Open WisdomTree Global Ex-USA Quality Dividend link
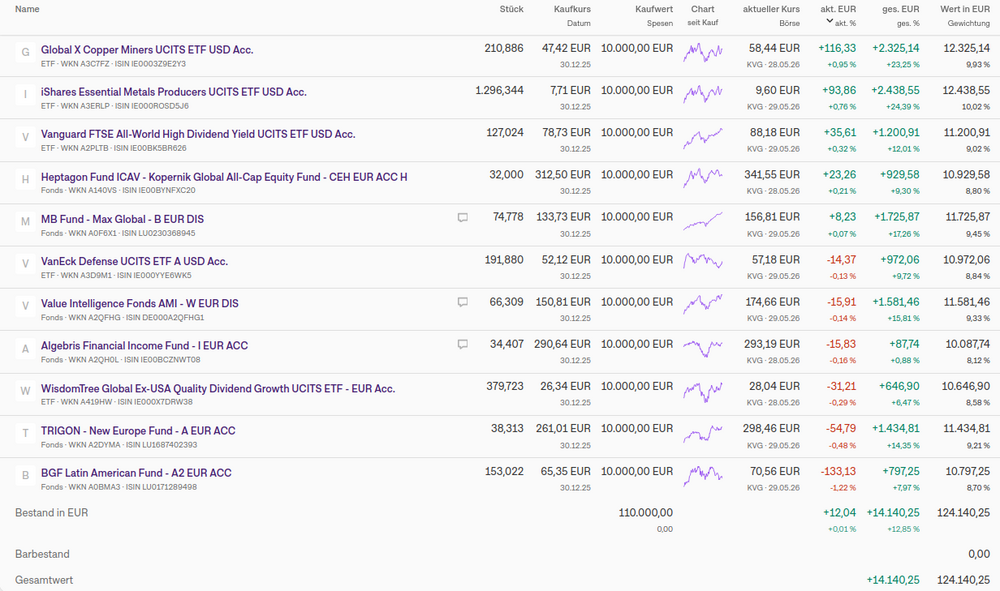 218,388
